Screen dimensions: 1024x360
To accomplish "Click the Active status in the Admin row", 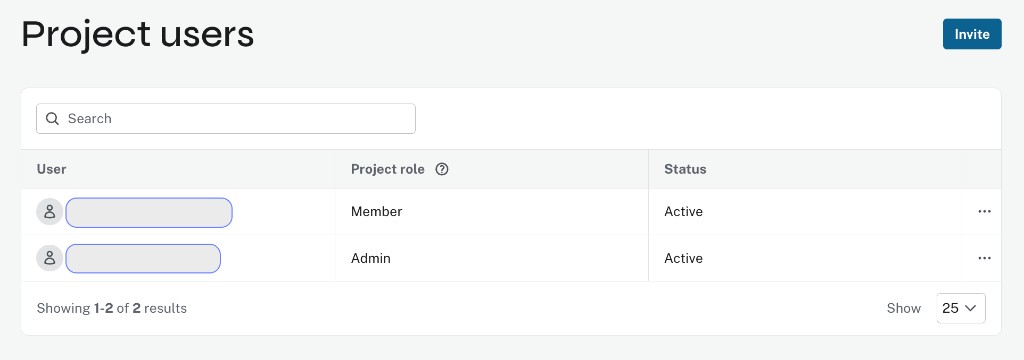I will point(684,258).
